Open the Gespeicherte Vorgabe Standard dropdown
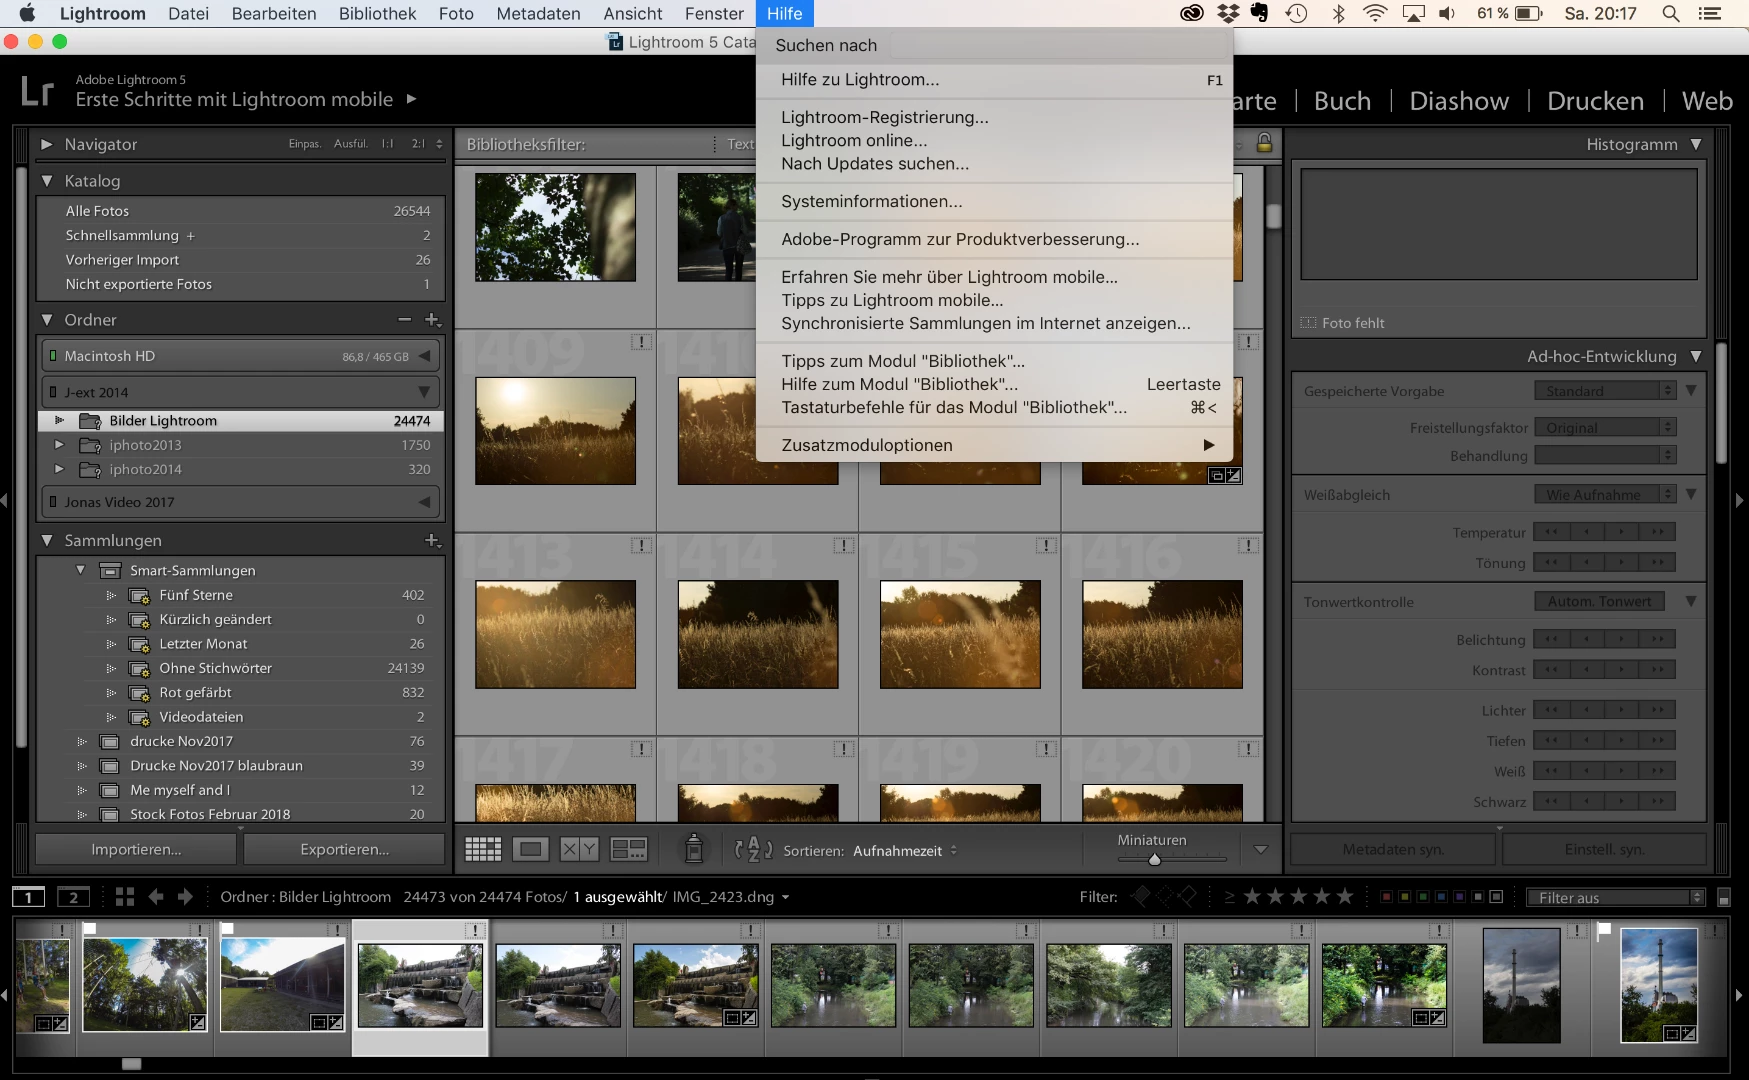The image size is (1749, 1080). (x=1604, y=391)
